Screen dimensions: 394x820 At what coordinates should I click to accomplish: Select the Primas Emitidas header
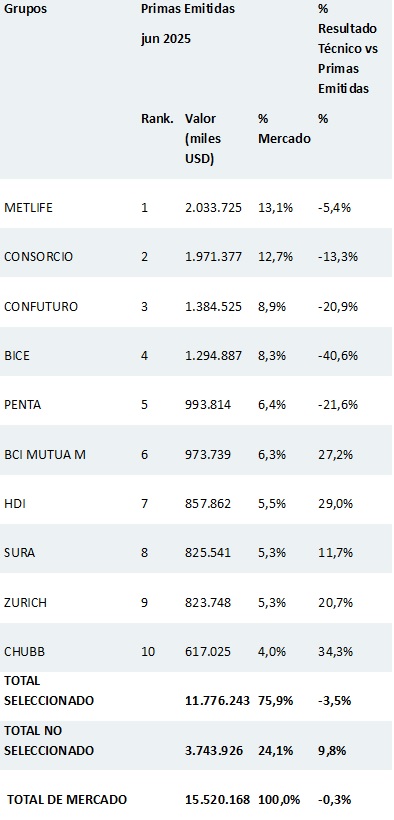pos(188,9)
